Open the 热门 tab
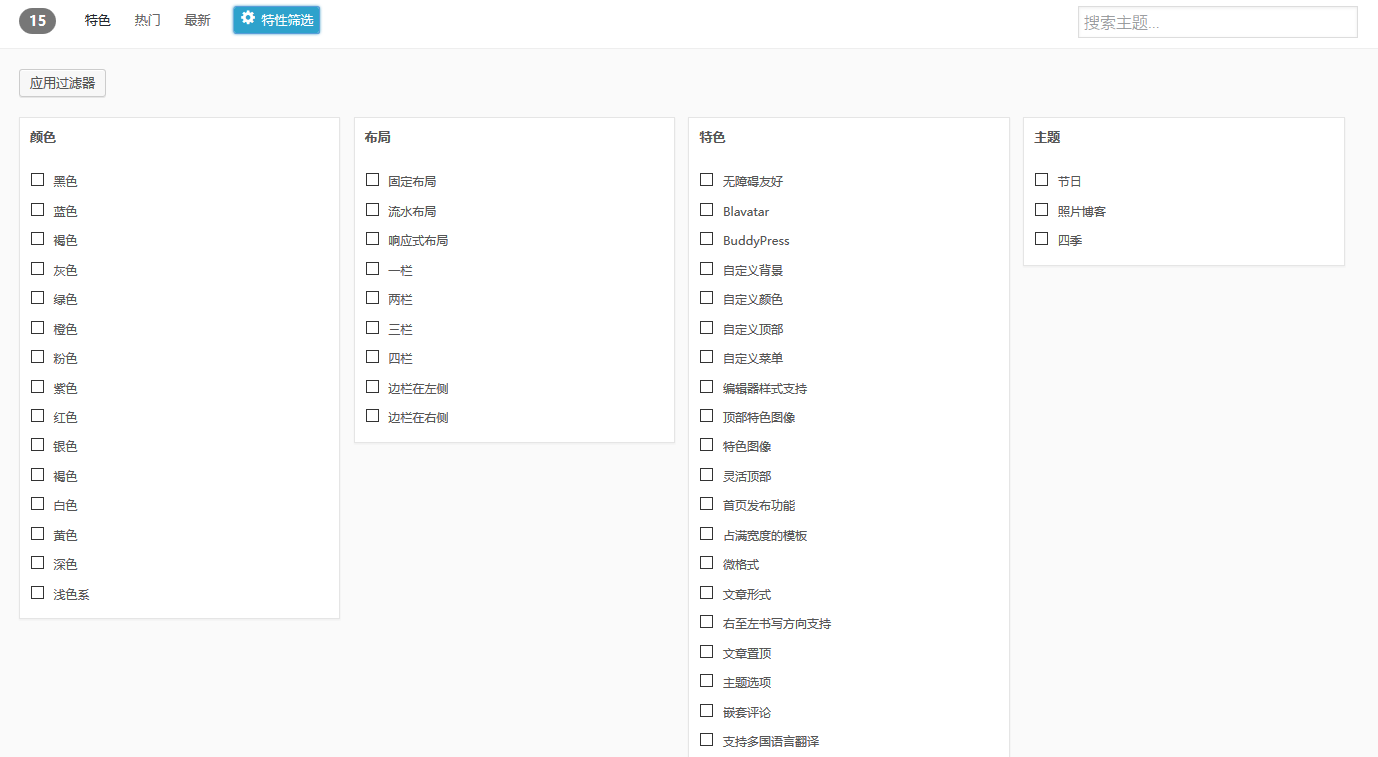 tap(148, 20)
